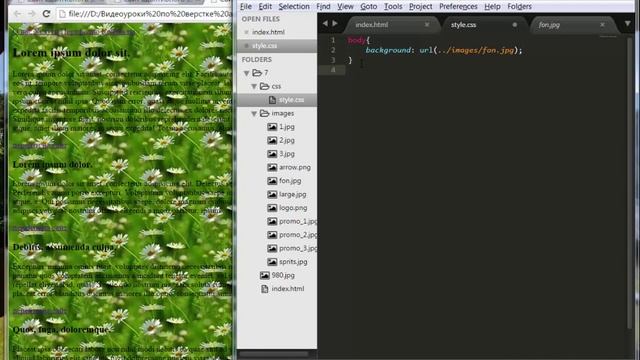Screen dimensions: 640x360
Task: Collapse the folder 7 tree node
Action: click(x=247, y=73)
